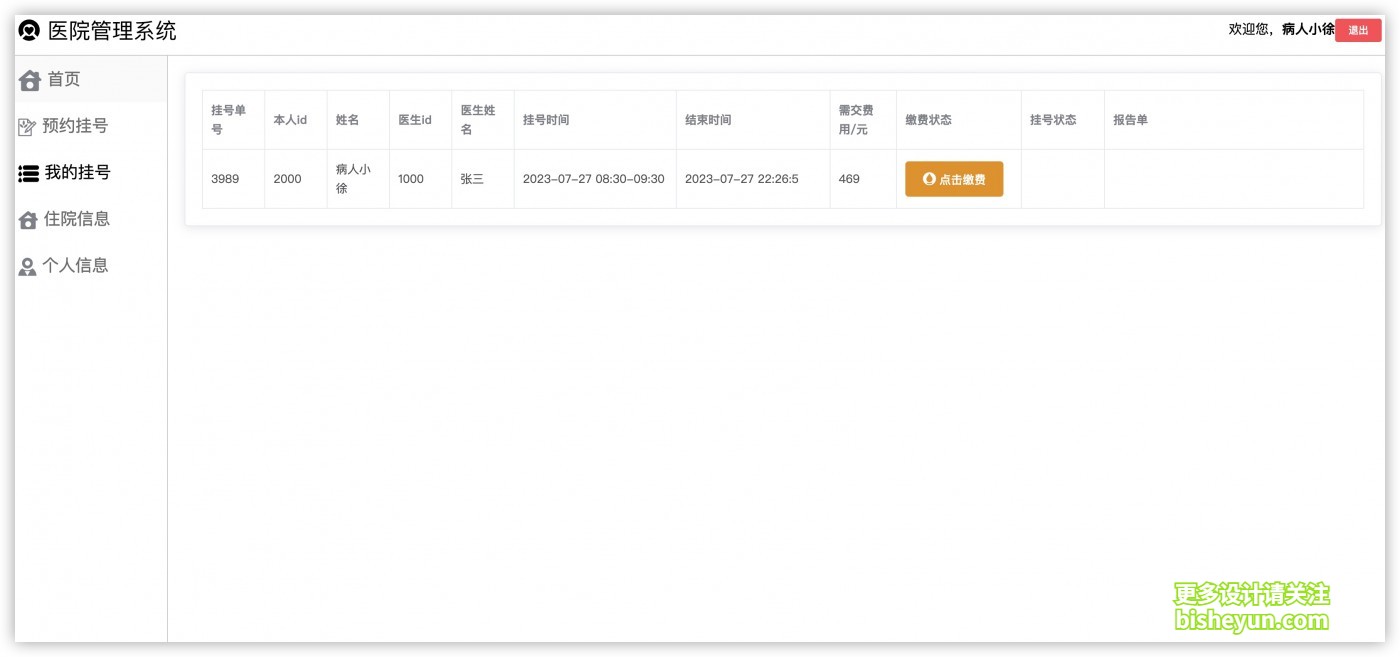Click the orange 点击缴费 button
This screenshot has width=1400, height=657.
point(954,179)
